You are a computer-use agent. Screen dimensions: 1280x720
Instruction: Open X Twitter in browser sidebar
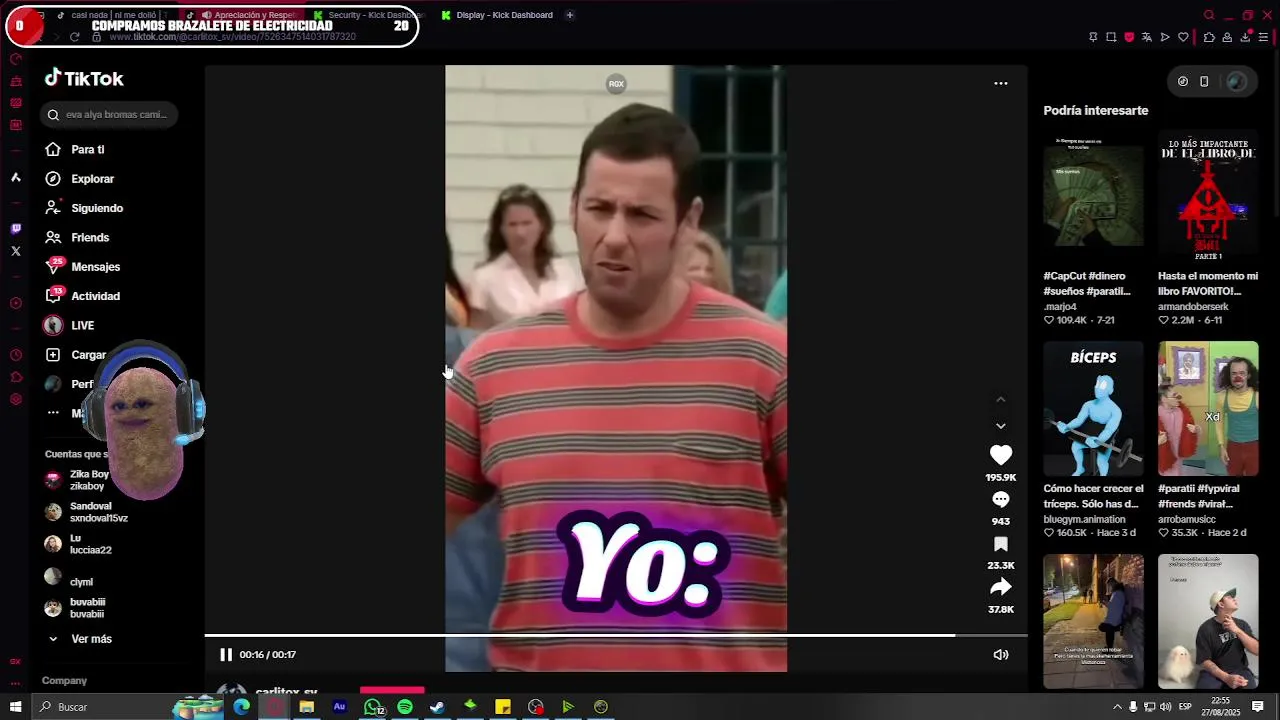point(15,251)
